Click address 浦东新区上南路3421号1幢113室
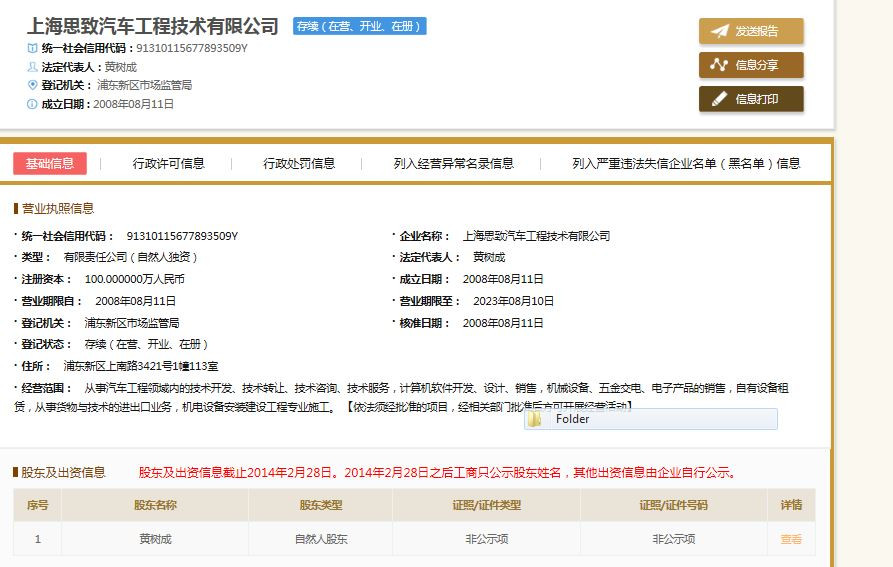Screen dimensions: 893x567 coord(141,366)
